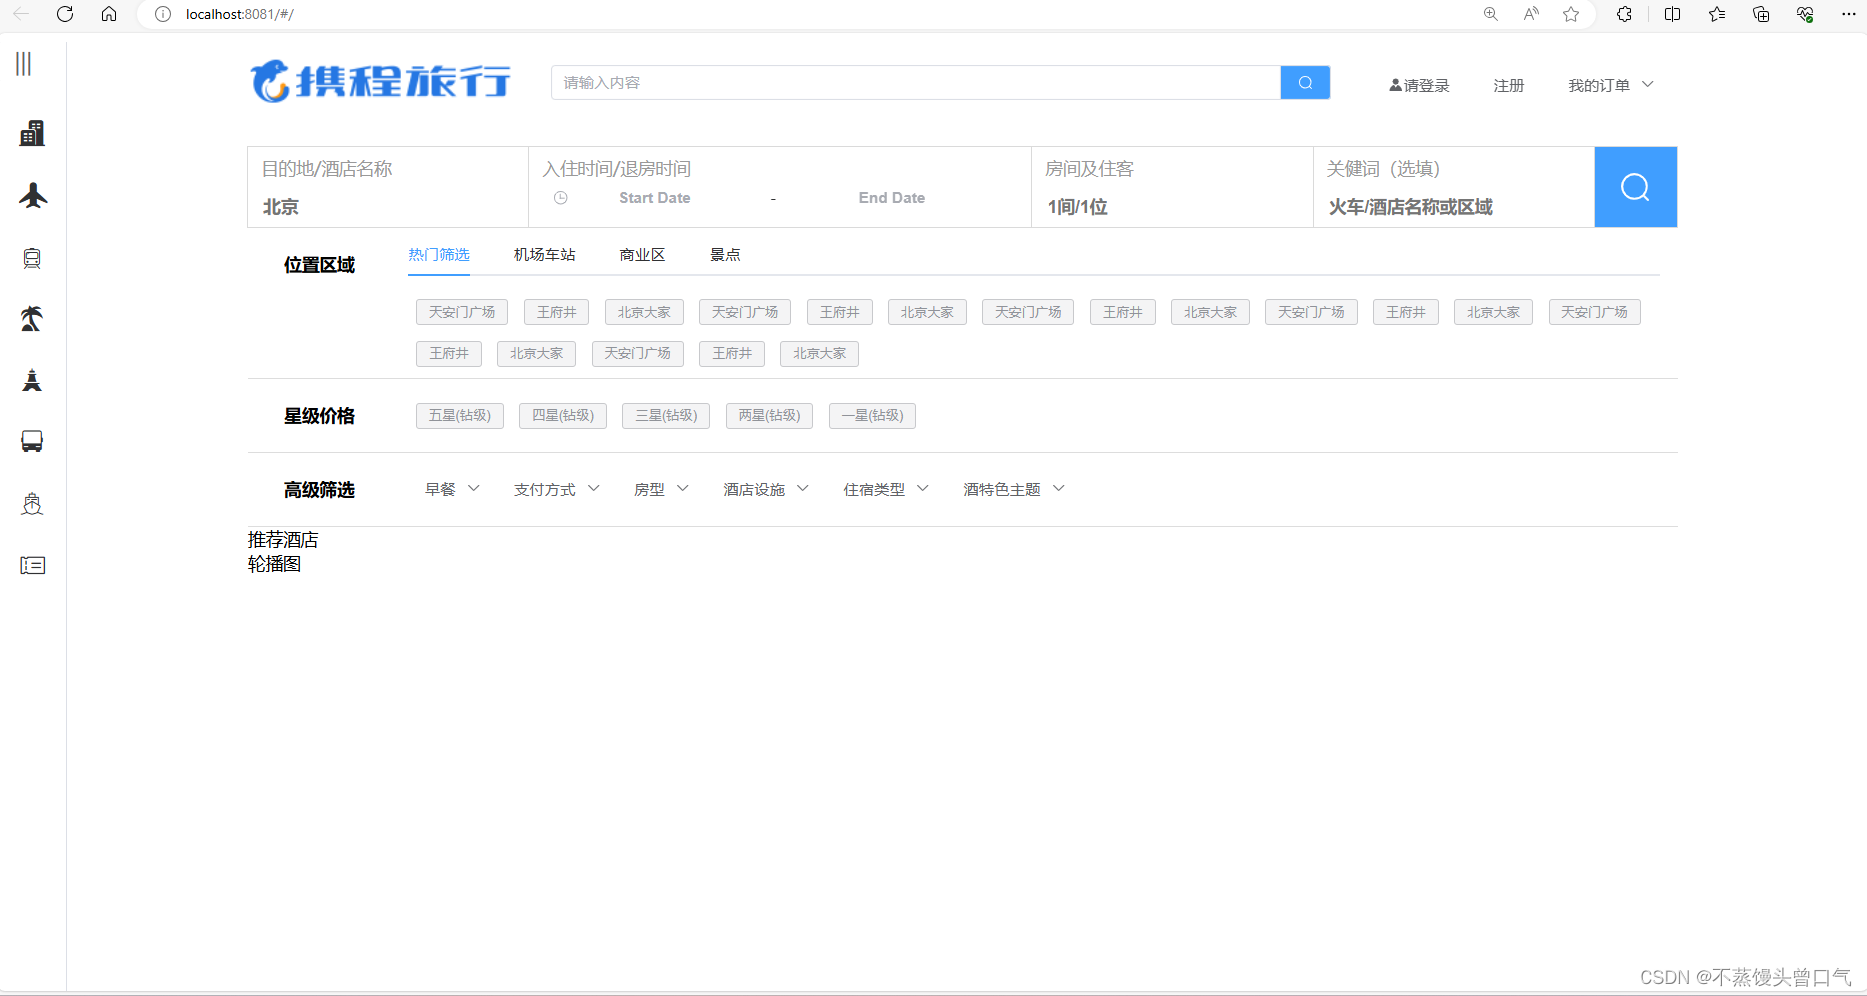The height and width of the screenshot is (996, 1867).
Task: Click the 推荐酒店 text
Action: [283, 540]
